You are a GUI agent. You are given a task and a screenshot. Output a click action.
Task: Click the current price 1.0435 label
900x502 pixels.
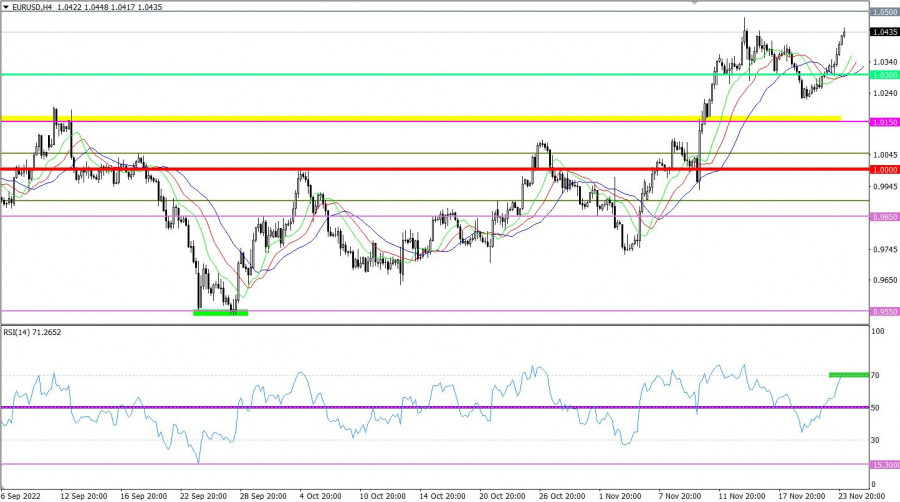pyautogui.click(x=884, y=32)
